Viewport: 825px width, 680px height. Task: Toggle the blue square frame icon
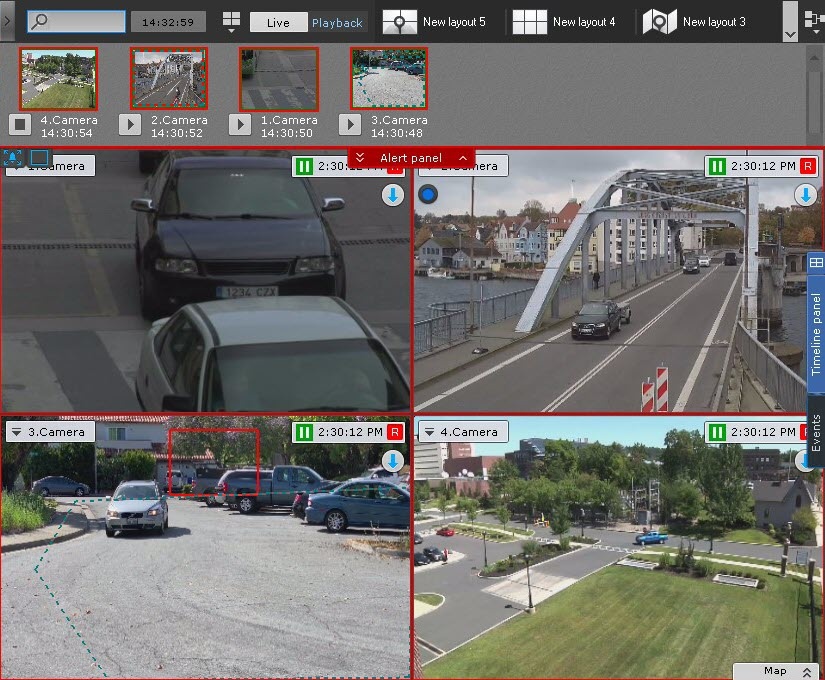point(39,157)
